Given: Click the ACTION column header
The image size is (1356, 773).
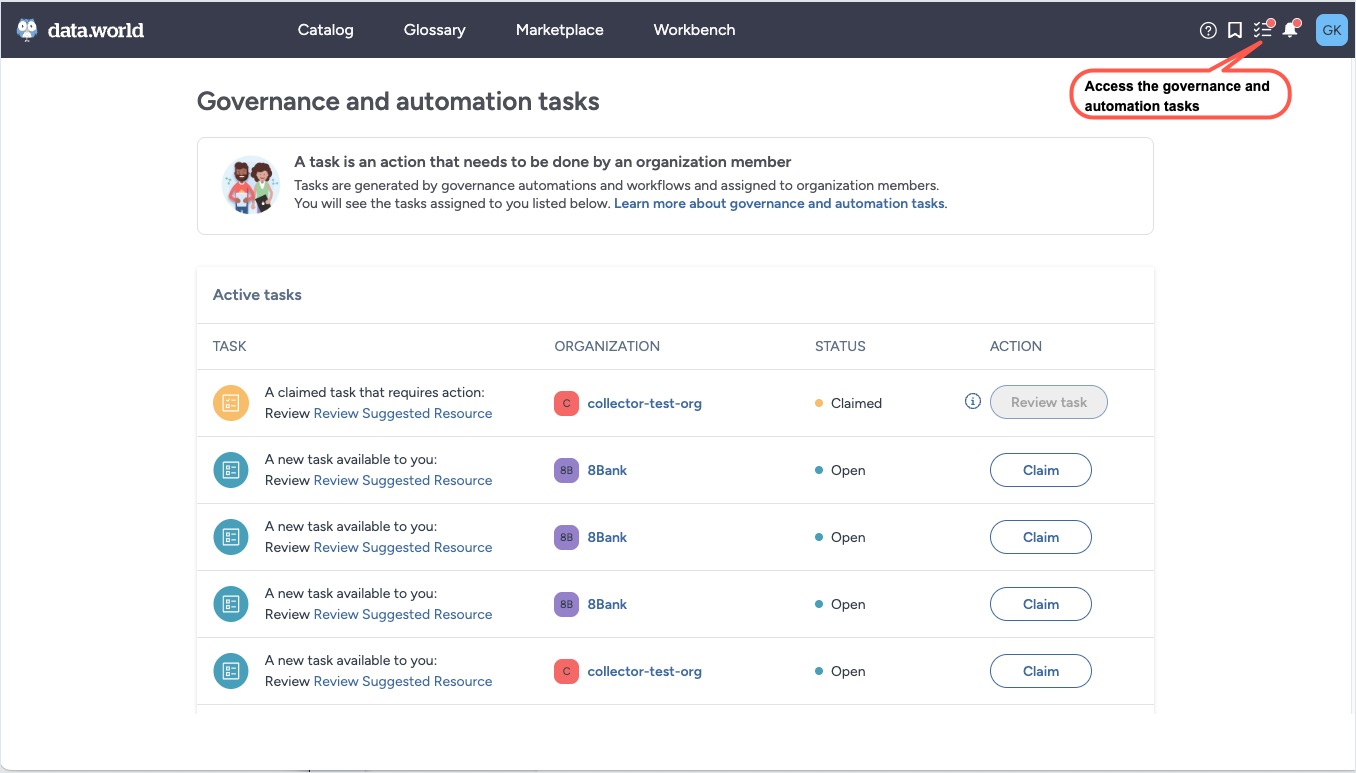Looking at the screenshot, I should pos(1016,346).
